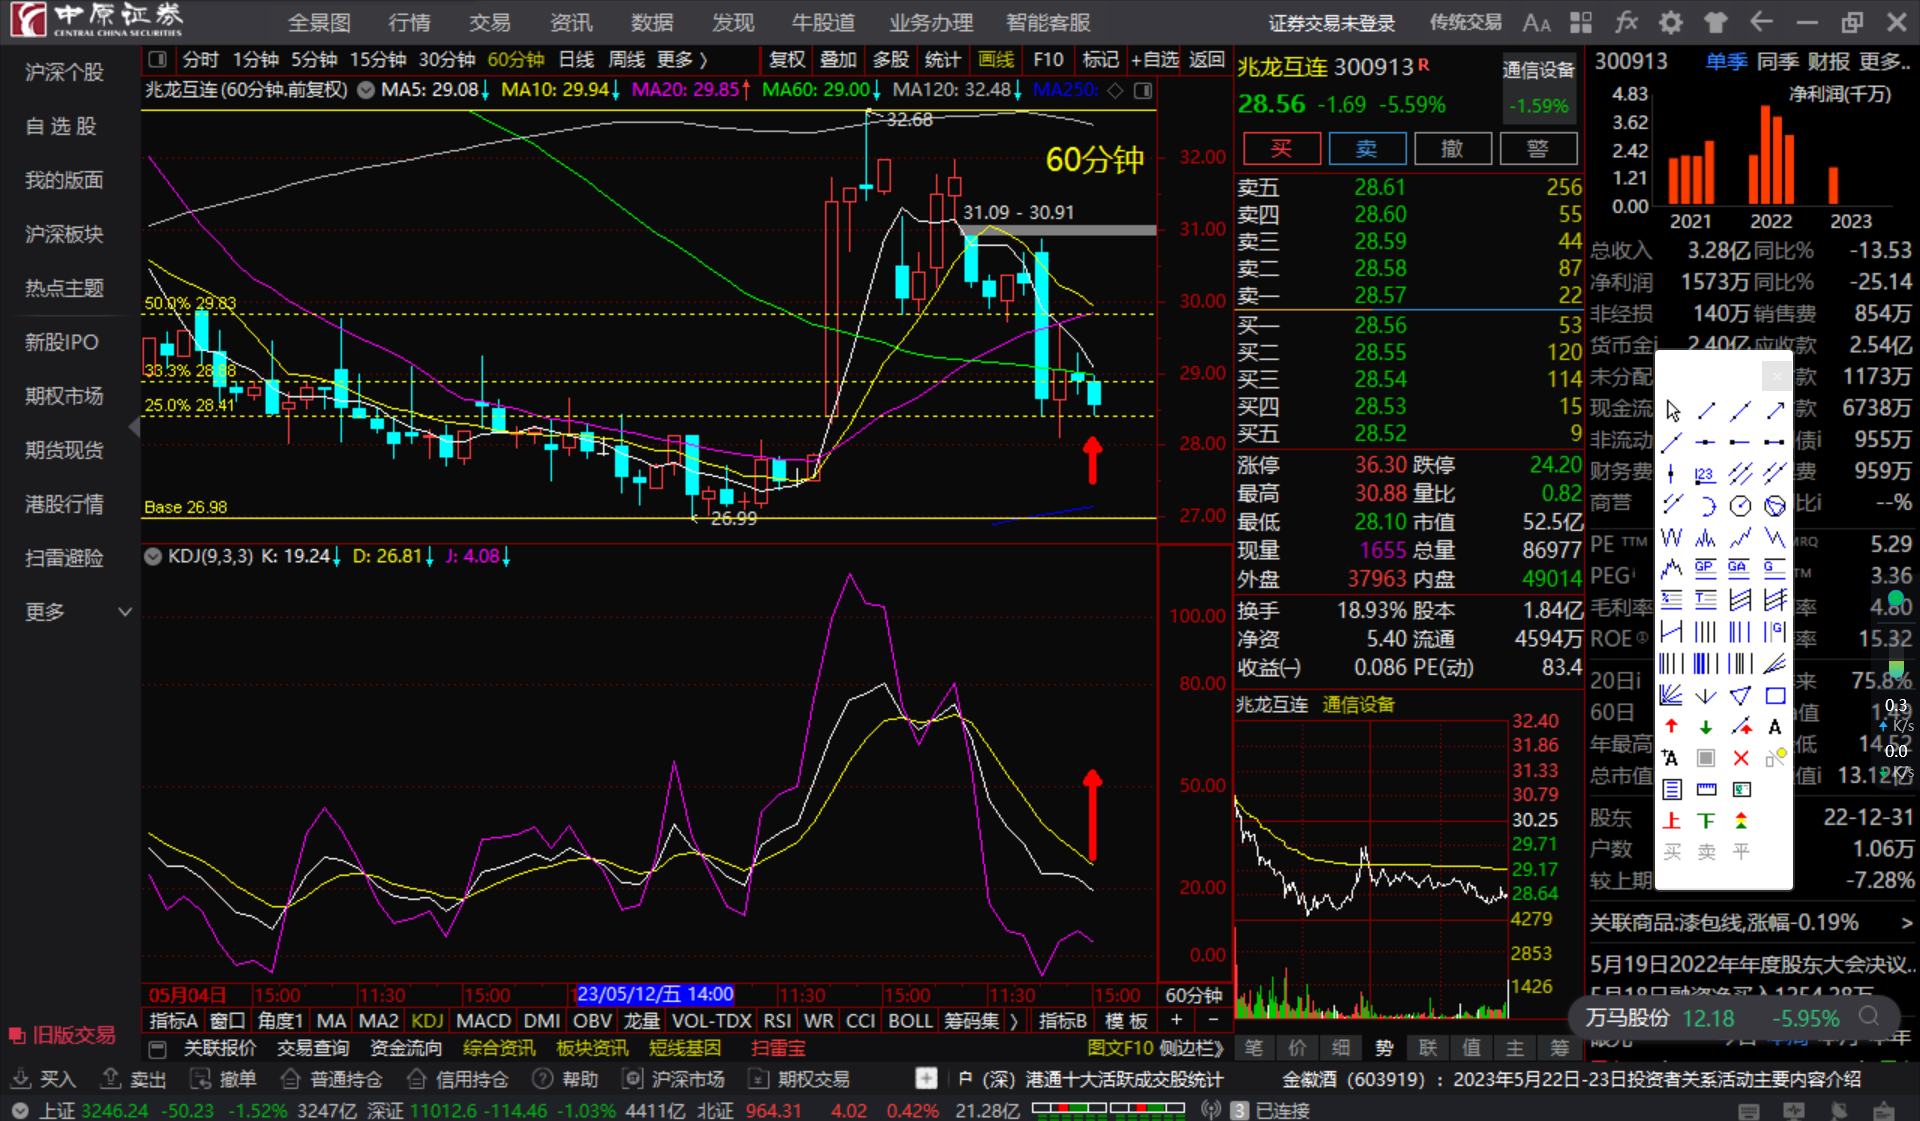Toggle the MA settings circle beside 兆龙互连 title

pos(366,90)
